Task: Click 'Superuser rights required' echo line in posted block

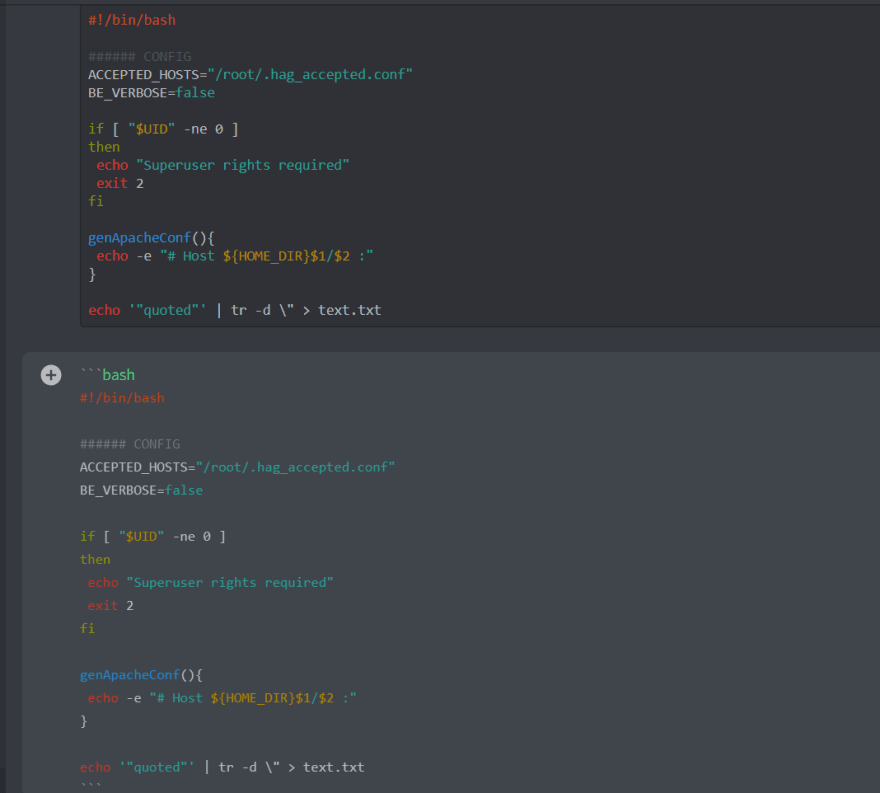Action: coord(223,165)
